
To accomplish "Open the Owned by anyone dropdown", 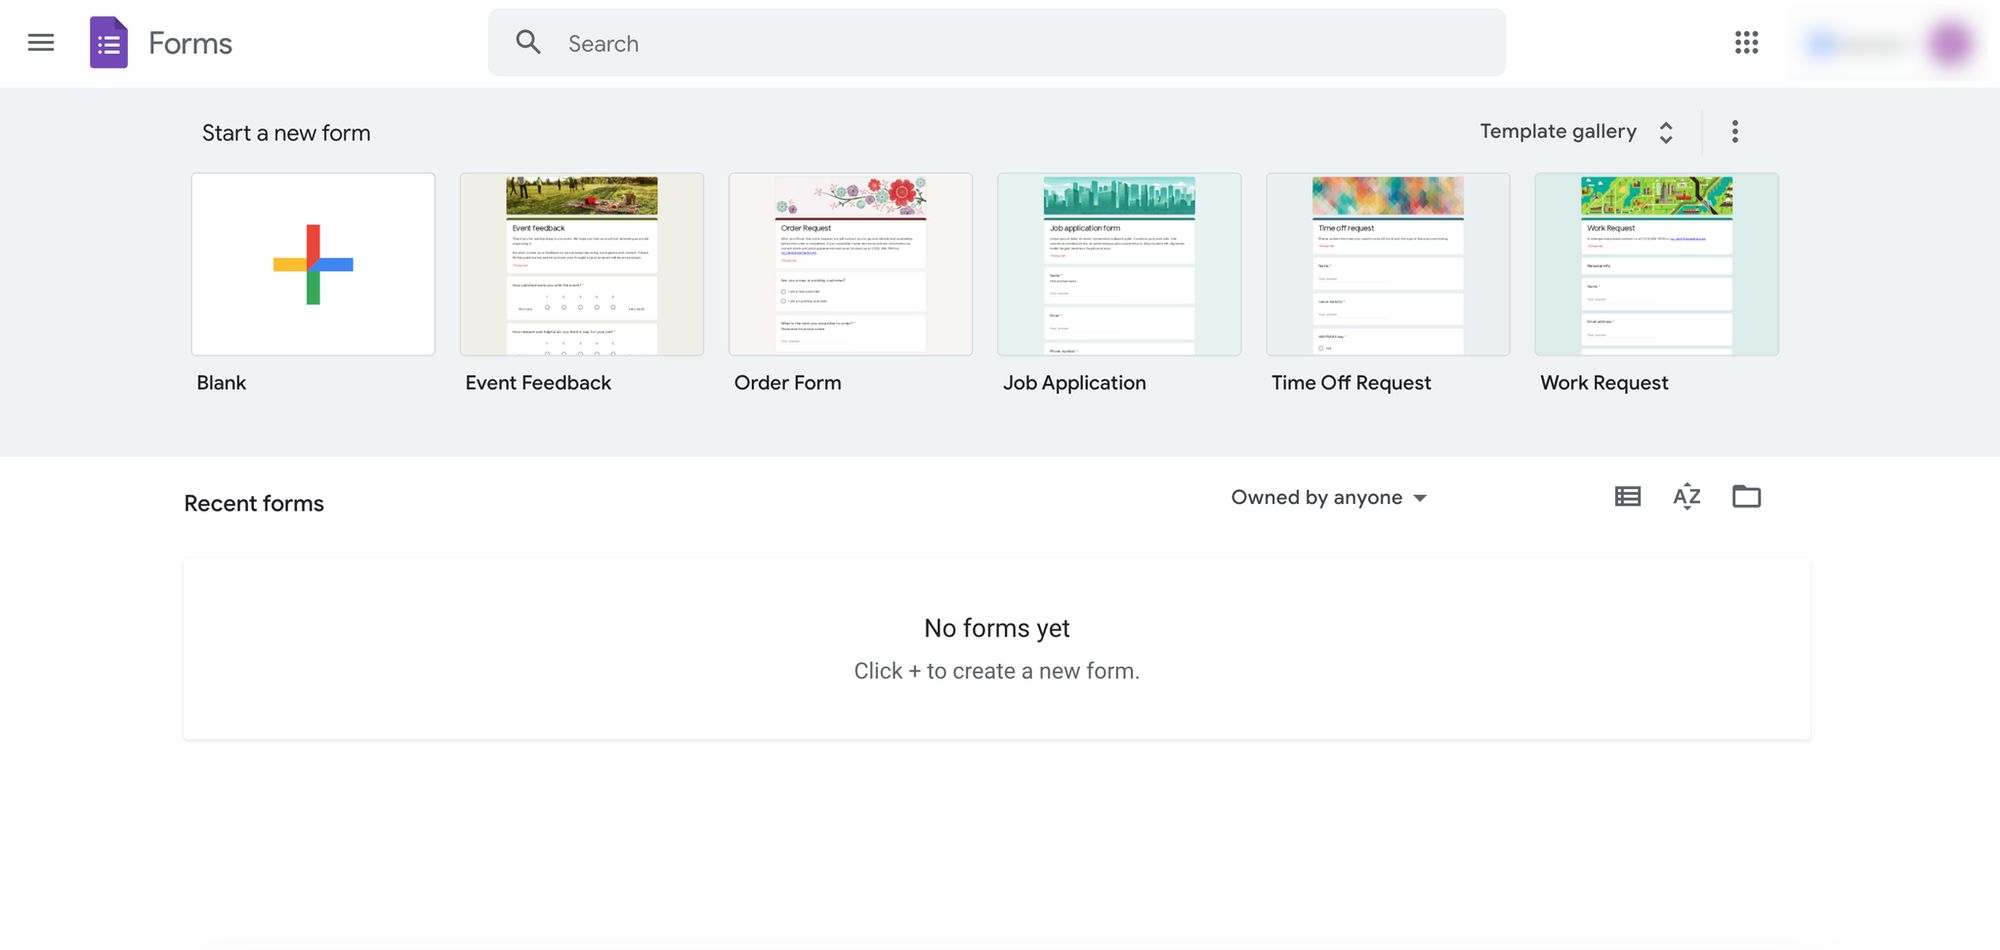I will click(1328, 498).
